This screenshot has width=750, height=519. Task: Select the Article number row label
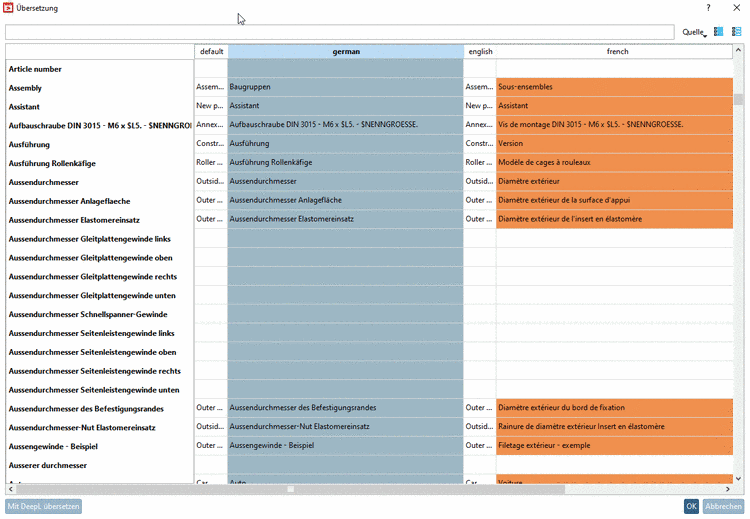(35, 69)
